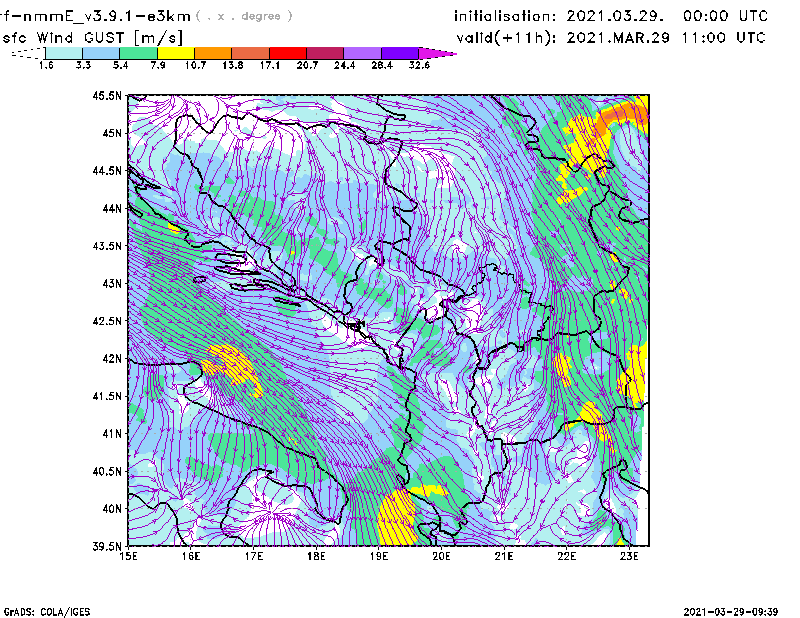Click the legend value 3.3
The height and width of the screenshot is (618, 800).
pyautogui.click(x=83, y=65)
